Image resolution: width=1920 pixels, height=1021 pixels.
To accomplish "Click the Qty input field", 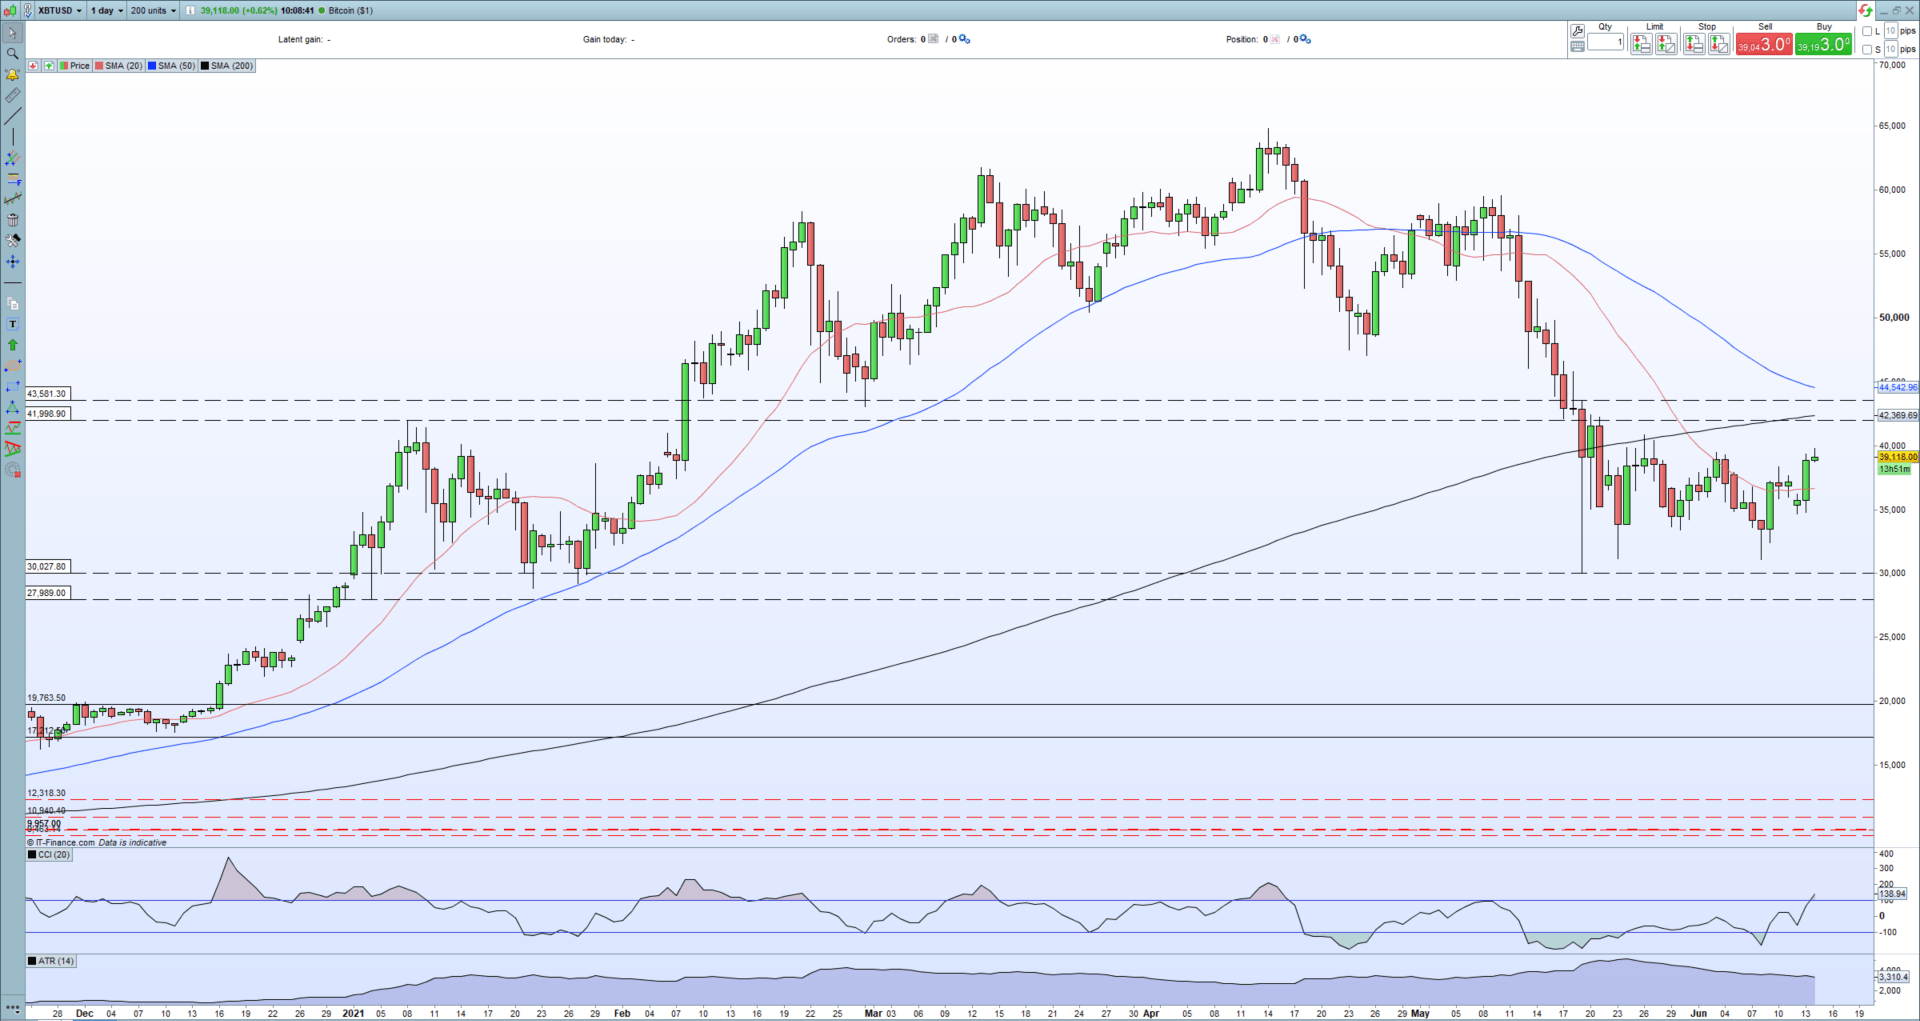I will pyautogui.click(x=1605, y=42).
